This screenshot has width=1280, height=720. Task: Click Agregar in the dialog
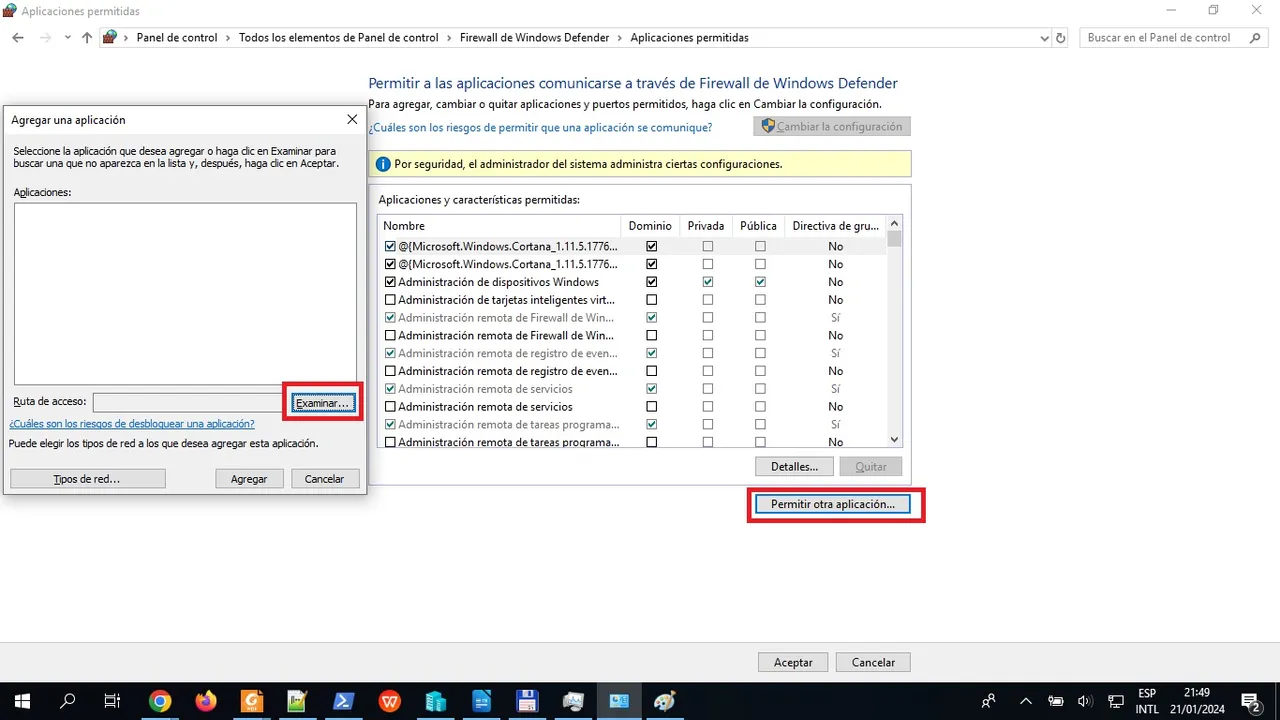(x=249, y=479)
